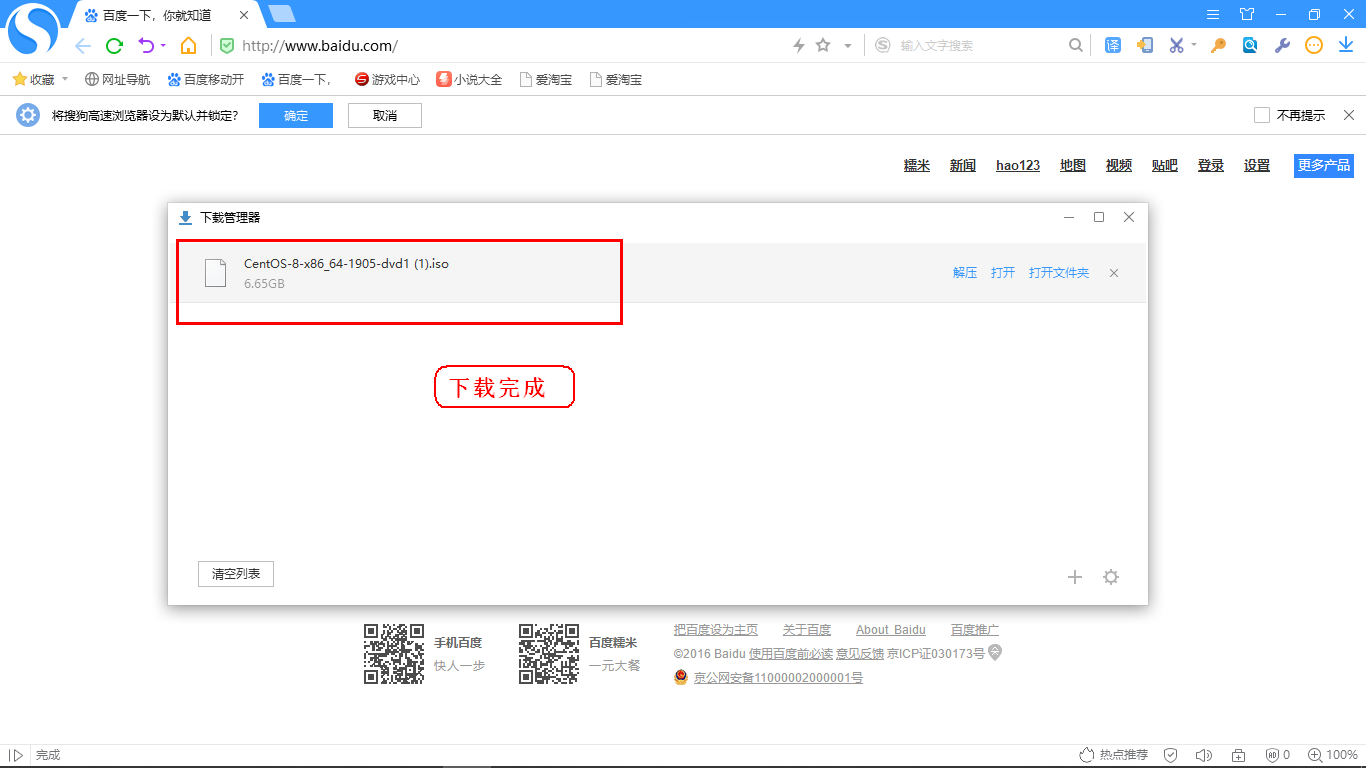Image resolution: width=1366 pixels, height=768 pixels.
Task: Close the default browser prompt bar
Action: coord(1349,115)
